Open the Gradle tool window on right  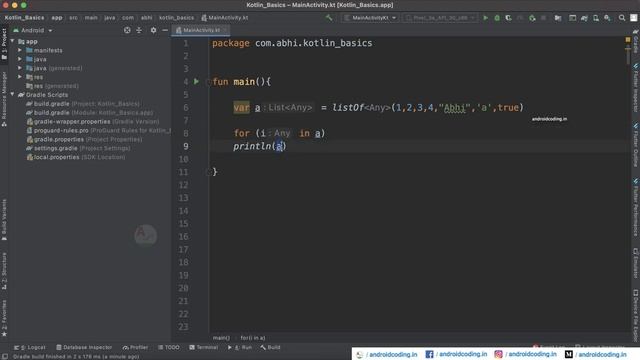(x=636, y=41)
